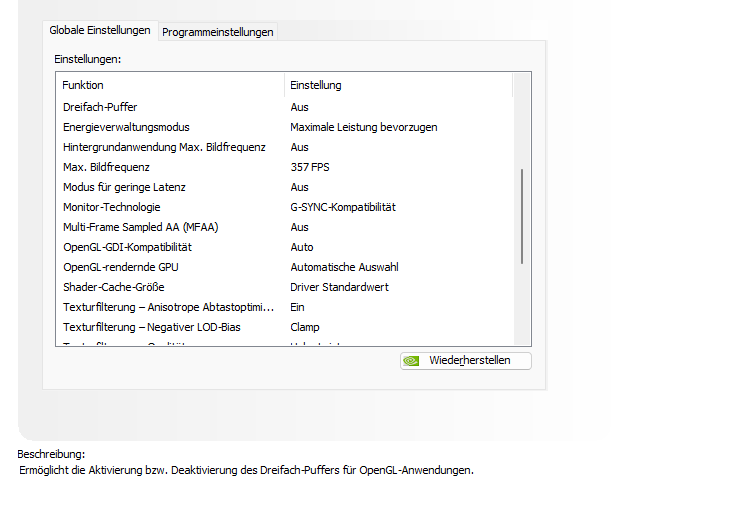Click the Wiederherstellen button
The image size is (750, 517).
coord(465,361)
